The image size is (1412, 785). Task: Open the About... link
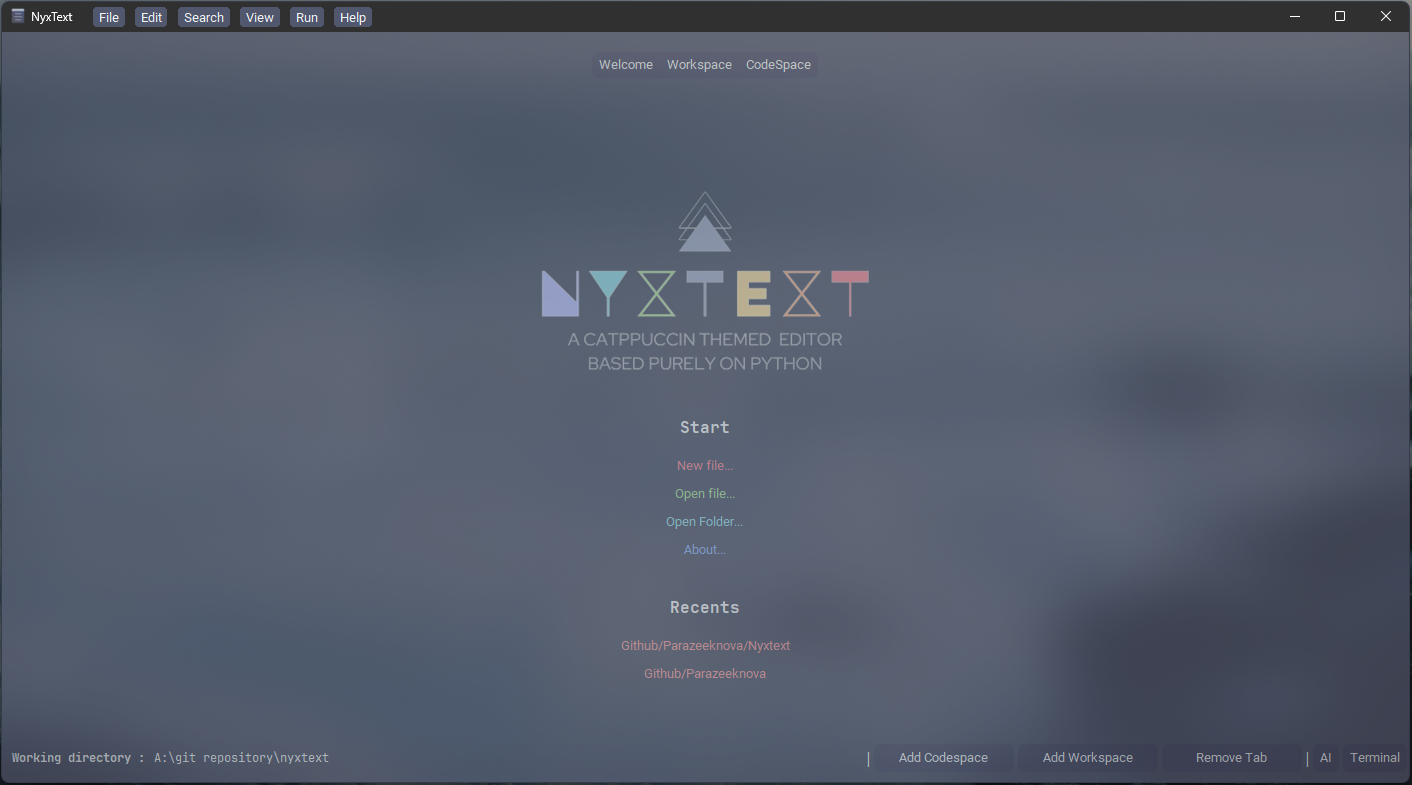[705, 550]
